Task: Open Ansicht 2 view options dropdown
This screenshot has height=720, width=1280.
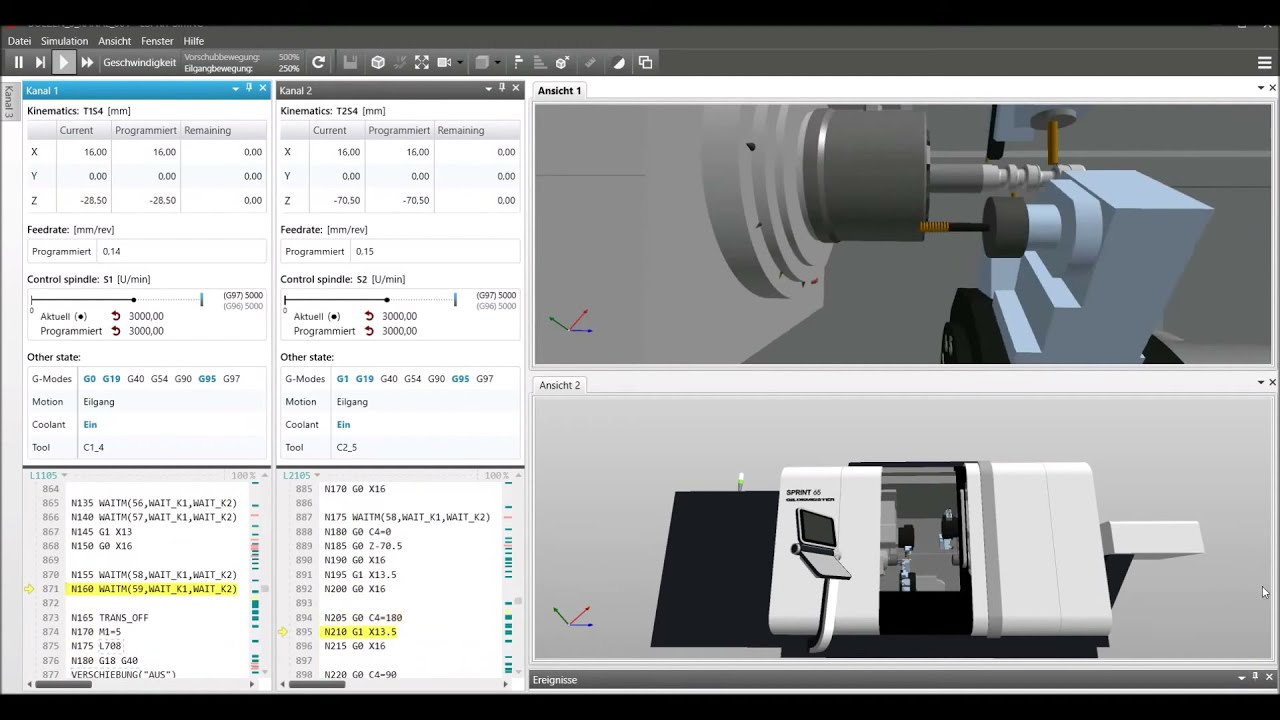Action: 1261,382
